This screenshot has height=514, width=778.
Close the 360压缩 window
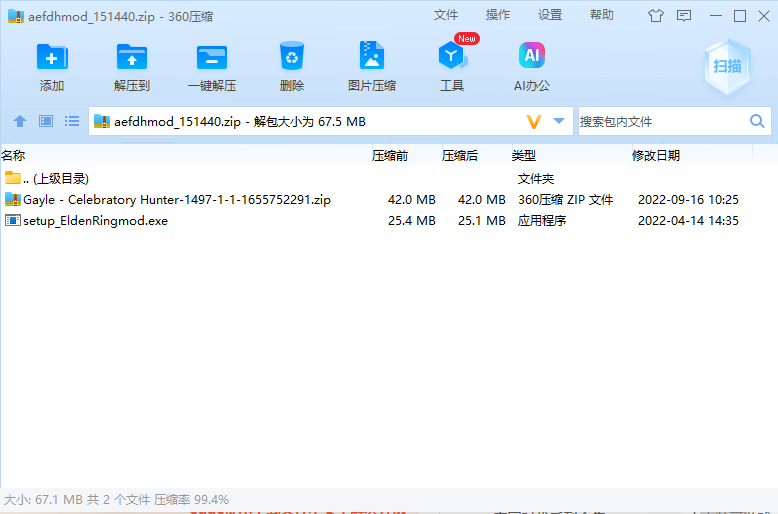(764, 16)
